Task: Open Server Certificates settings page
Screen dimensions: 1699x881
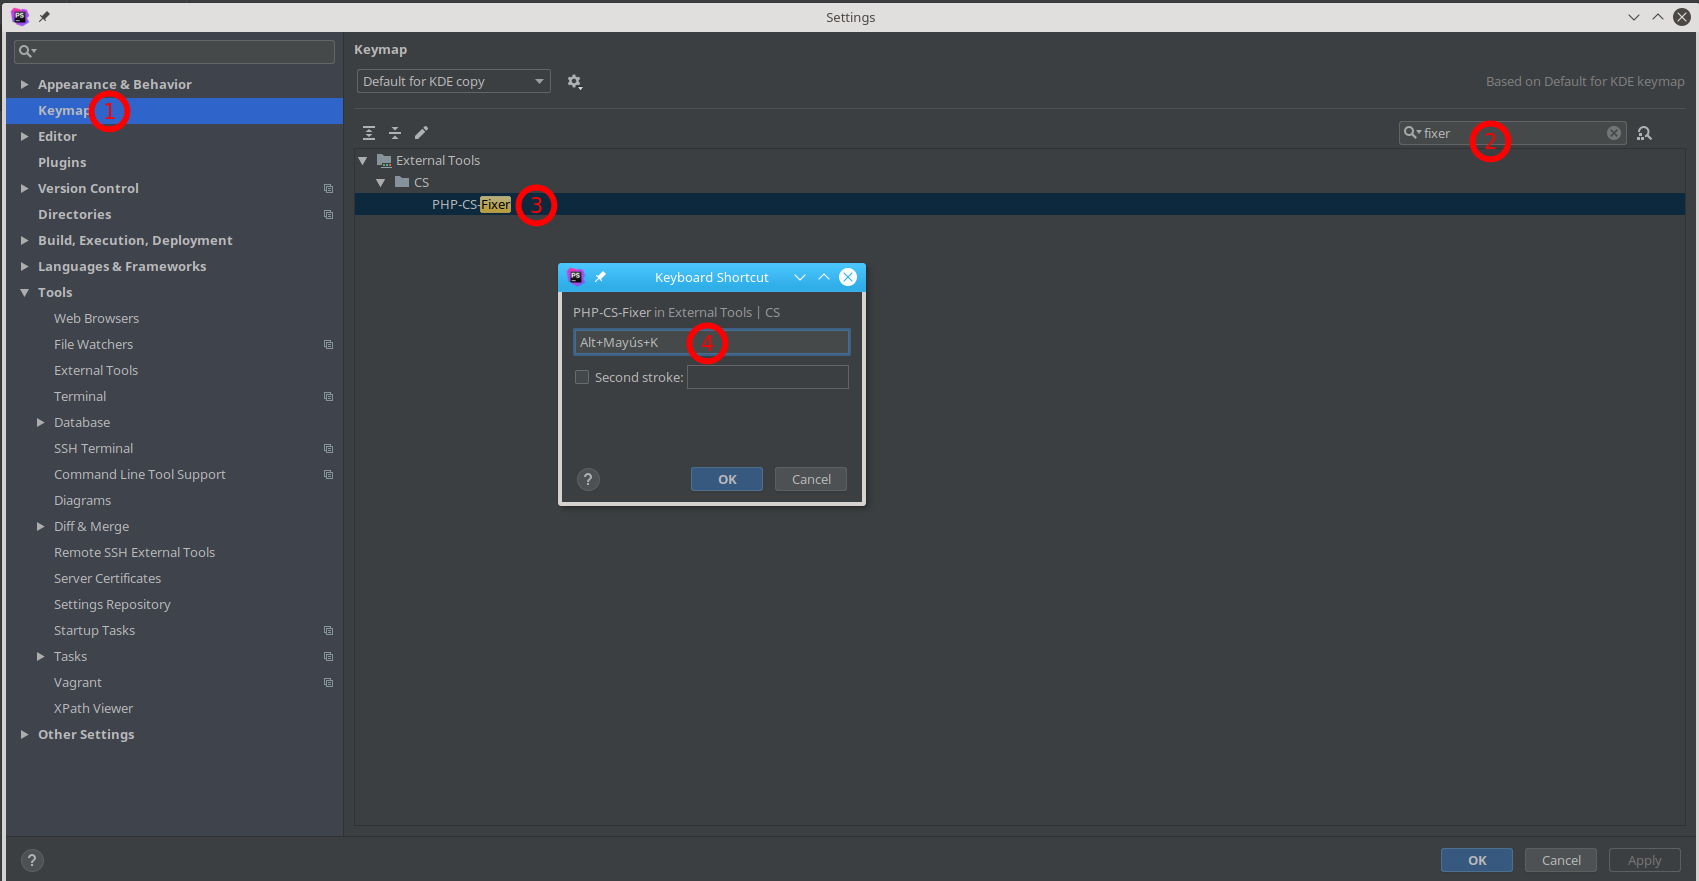Action: [107, 578]
